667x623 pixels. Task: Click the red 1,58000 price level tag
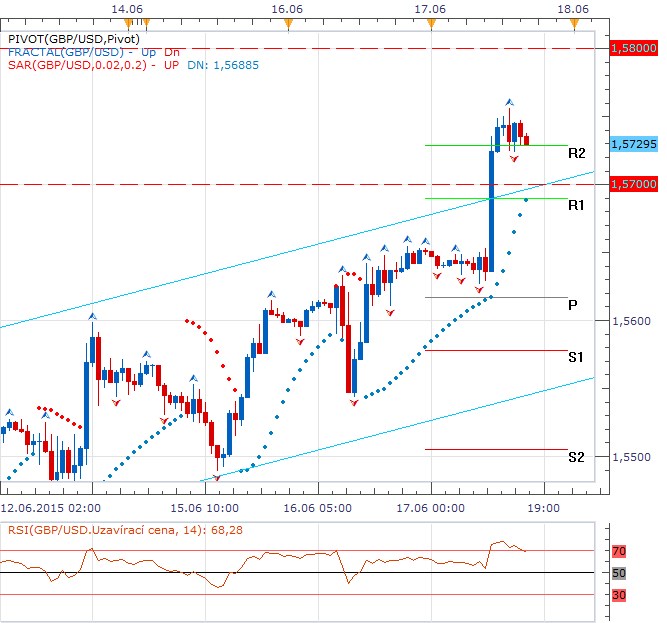634,47
